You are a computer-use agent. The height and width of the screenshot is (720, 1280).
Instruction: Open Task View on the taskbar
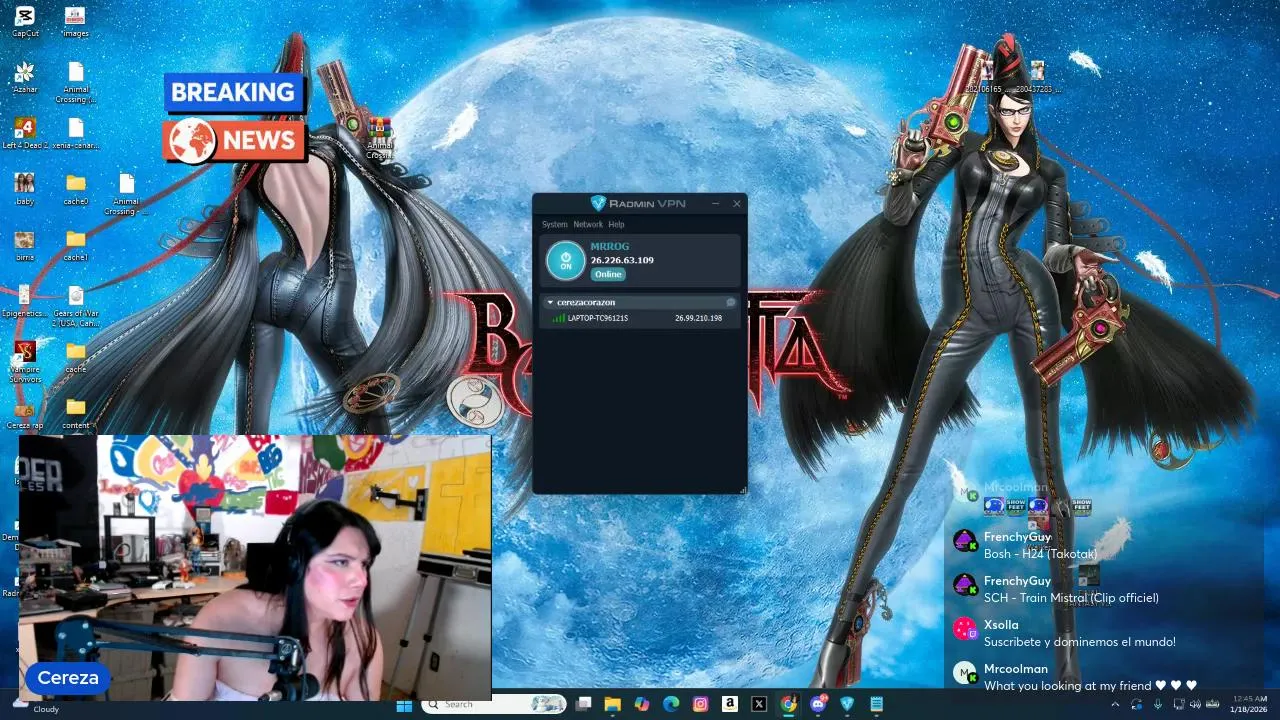click(584, 705)
